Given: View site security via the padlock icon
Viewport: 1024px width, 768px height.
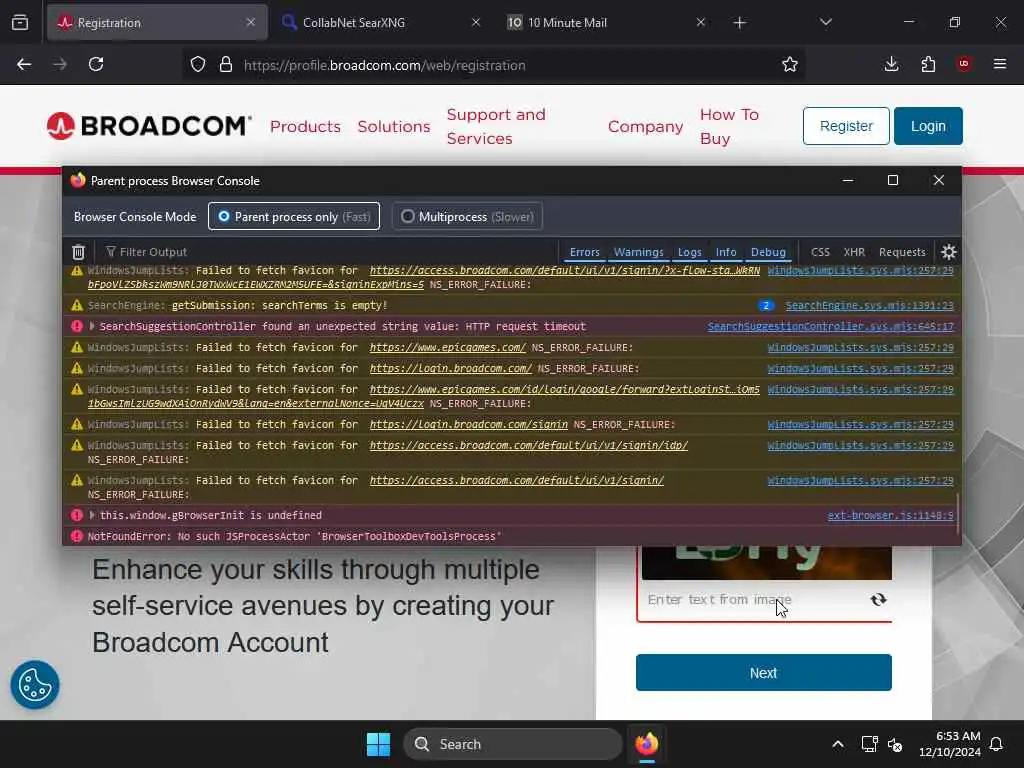Looking at the screenshot, I should point(226,64).
